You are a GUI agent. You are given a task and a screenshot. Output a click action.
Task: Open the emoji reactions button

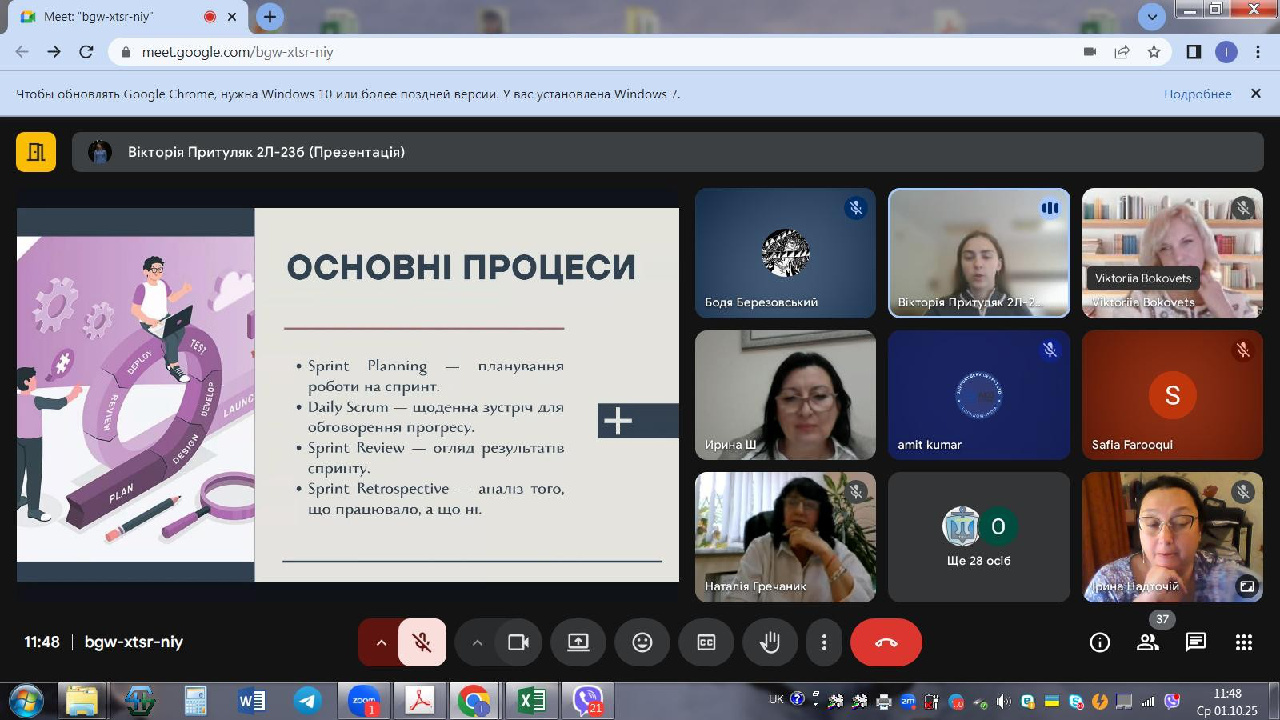642,643
